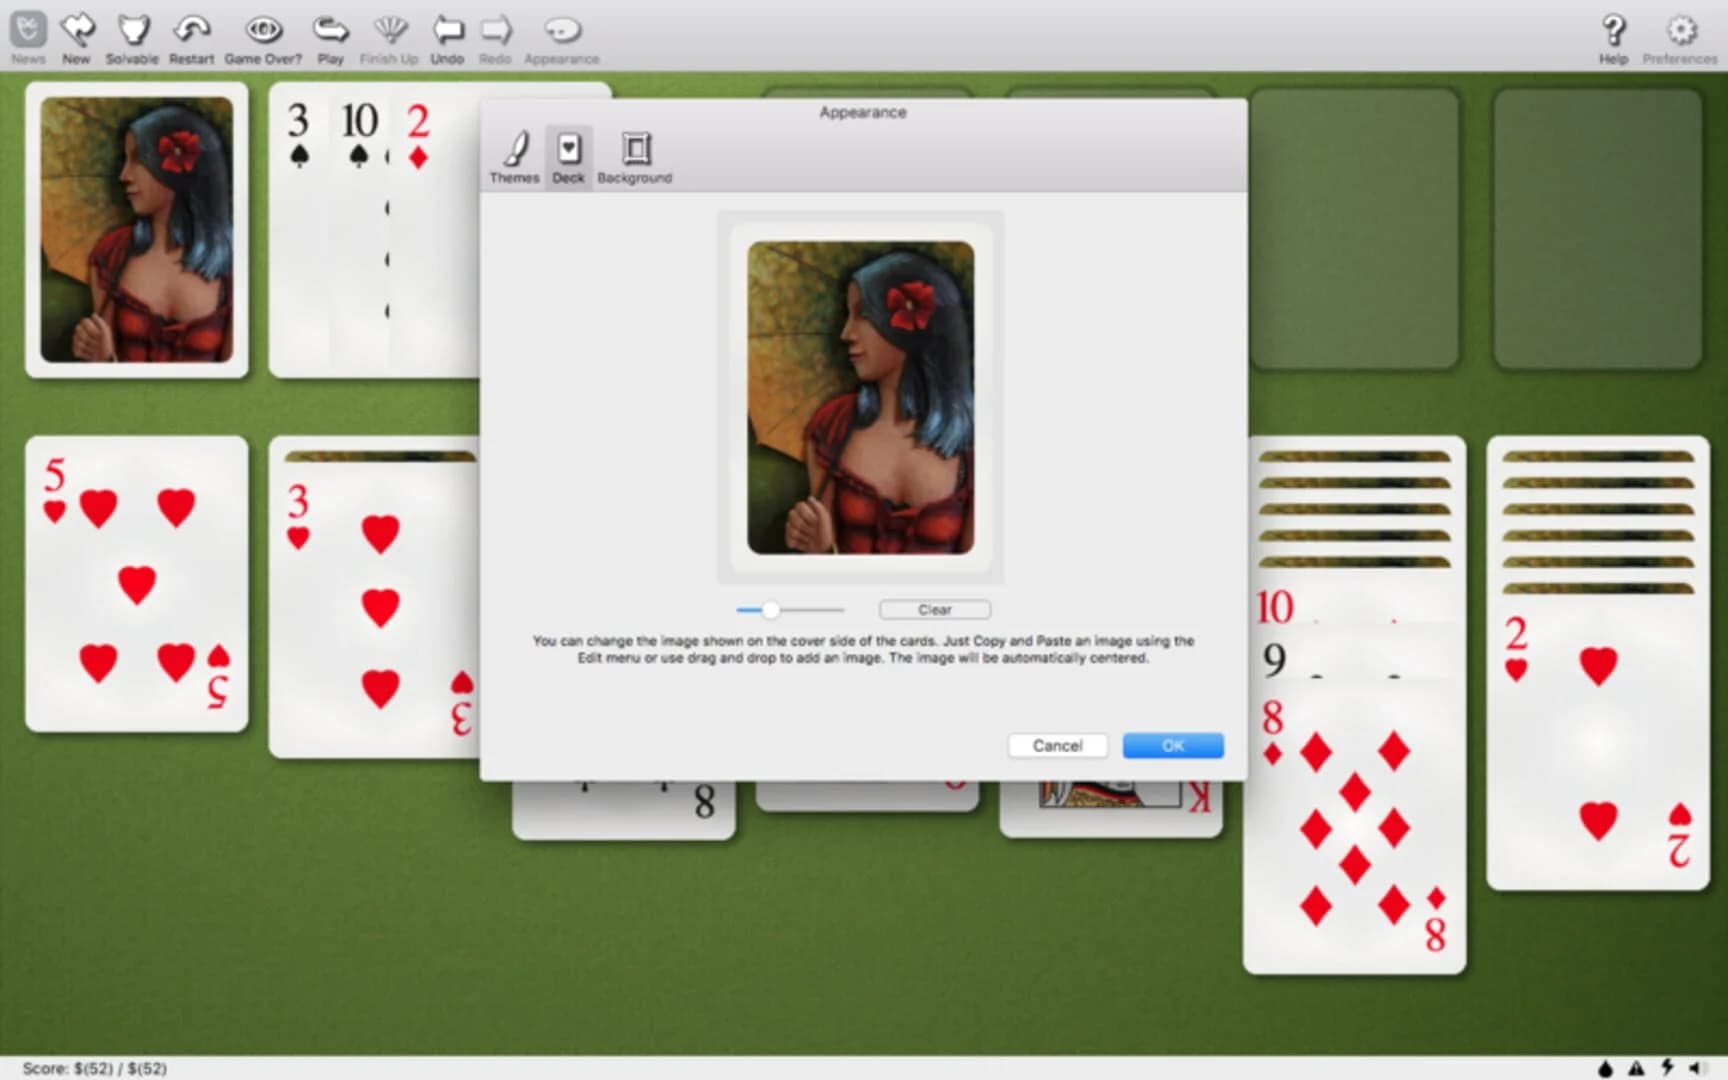The height and width of the screenshot is (1080, 1728).
Task: Open the Help panel
Action: (x=1612, y=30)
